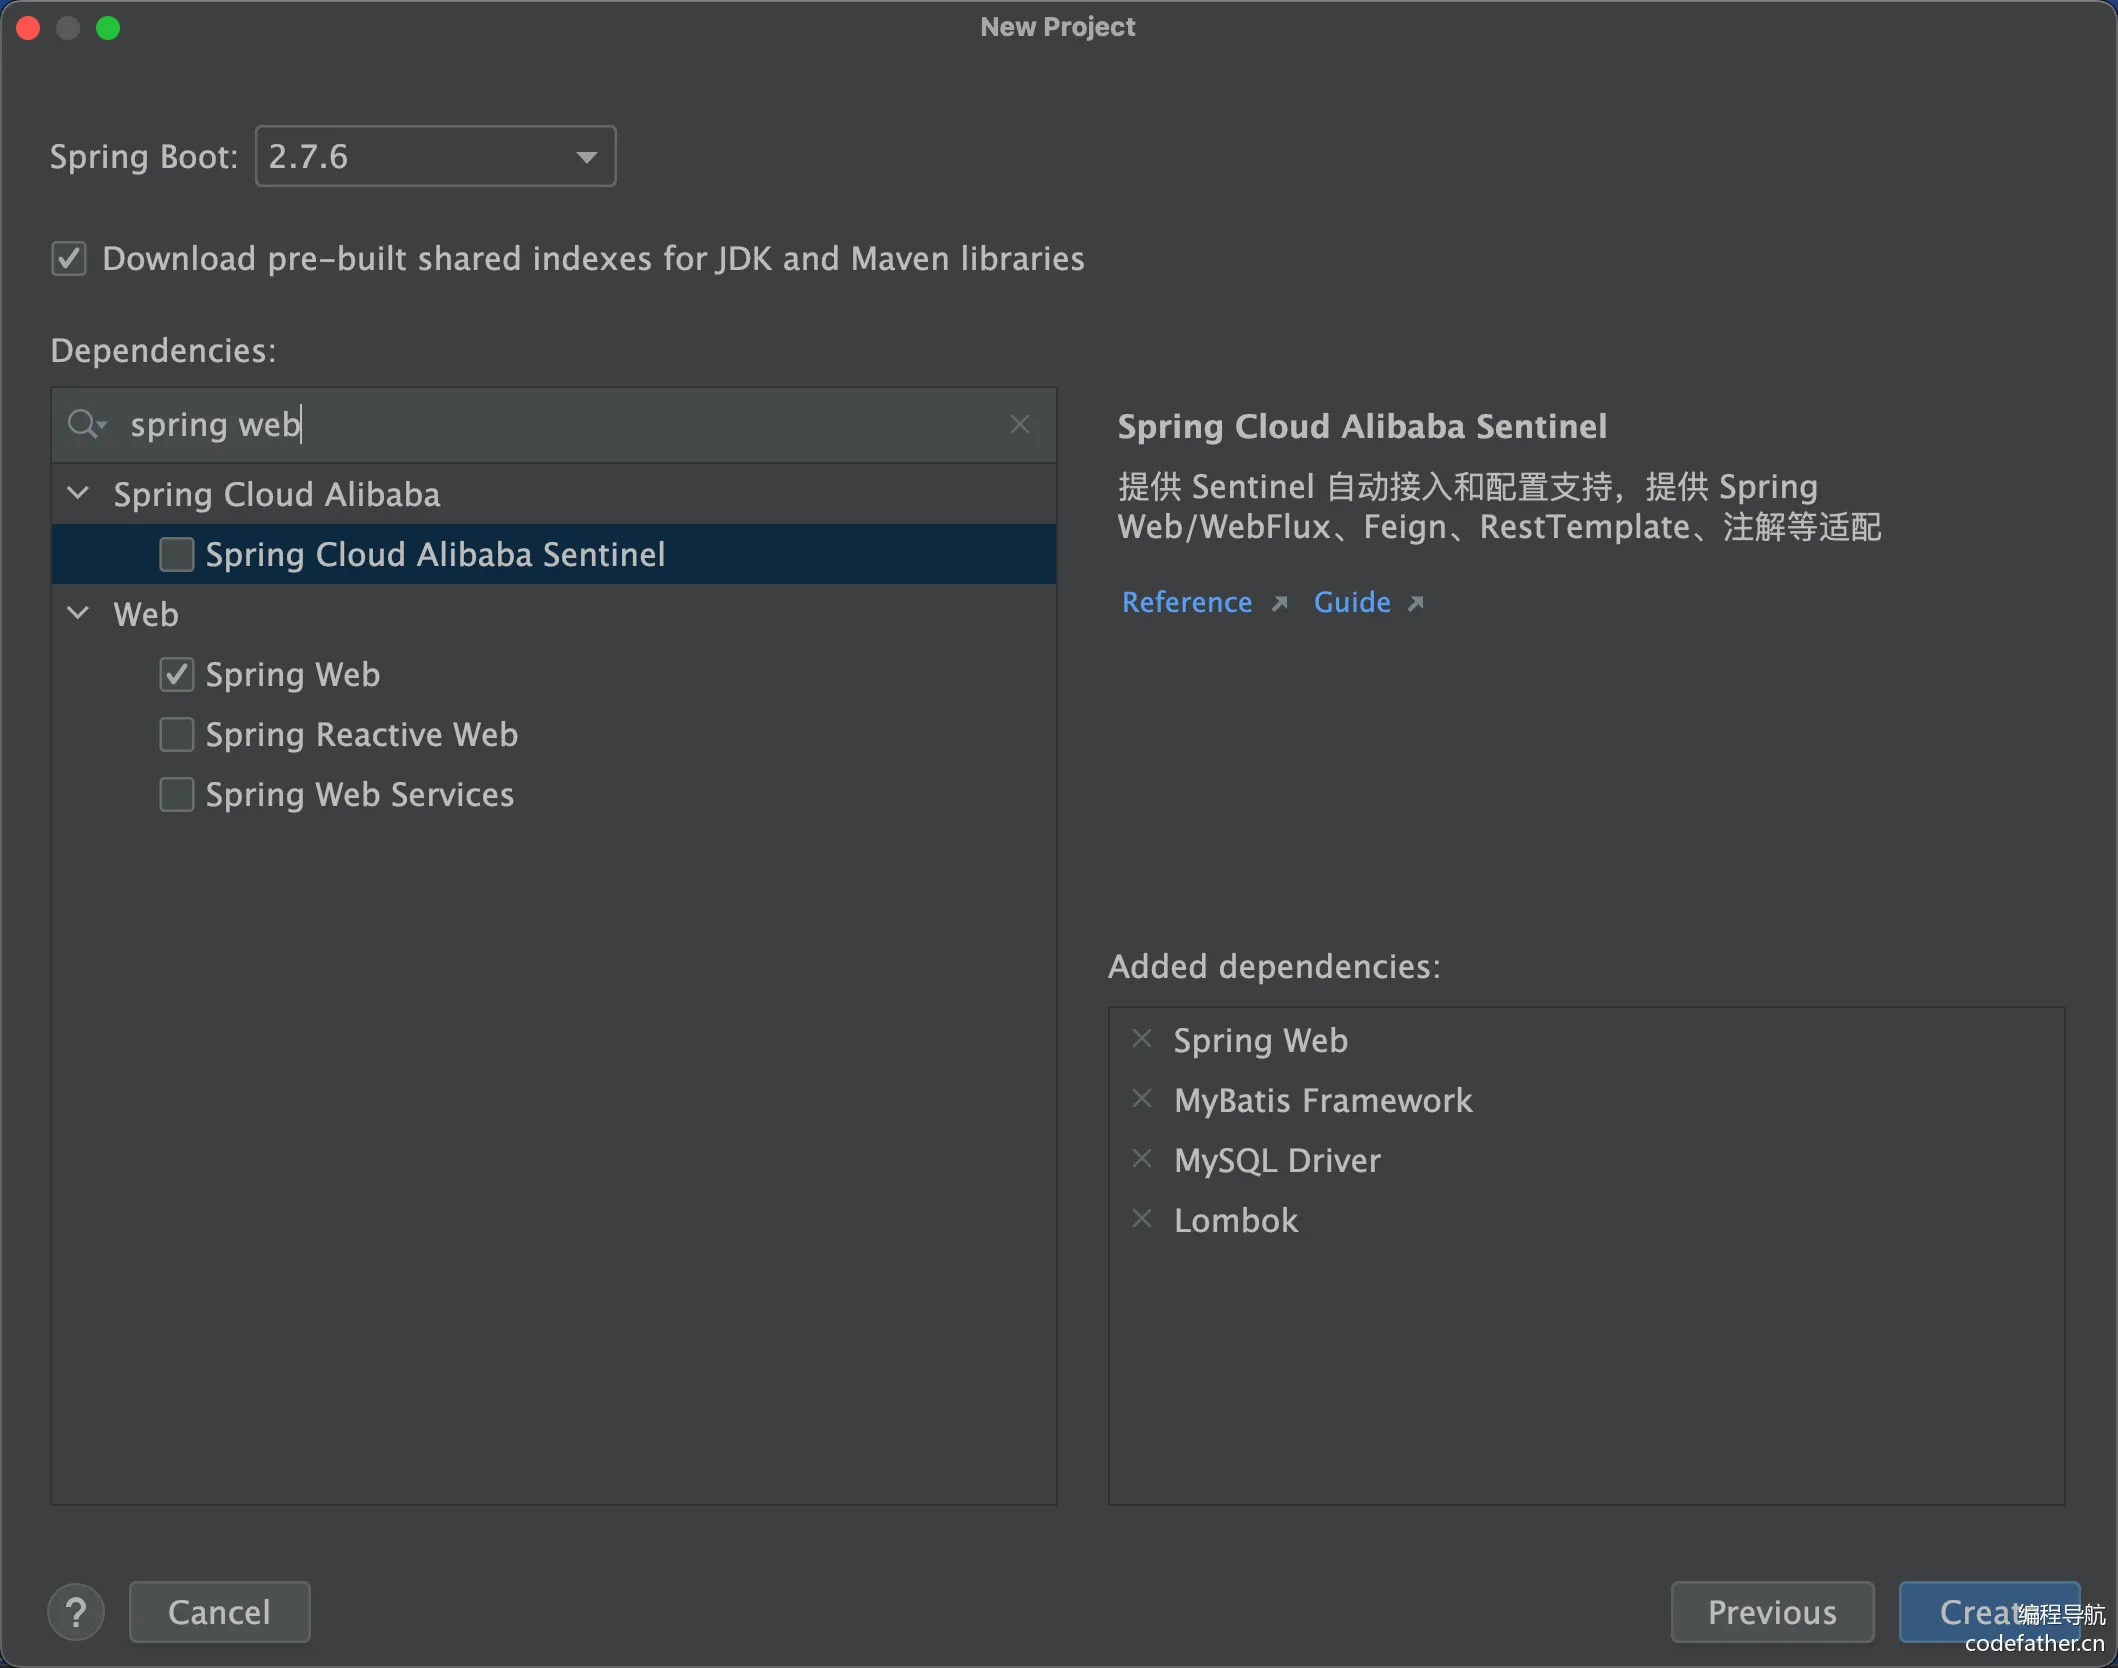Screen dimensions: 2118x1668
Task: Click the dependency search magnifier icon
Action: pos(85,424)
